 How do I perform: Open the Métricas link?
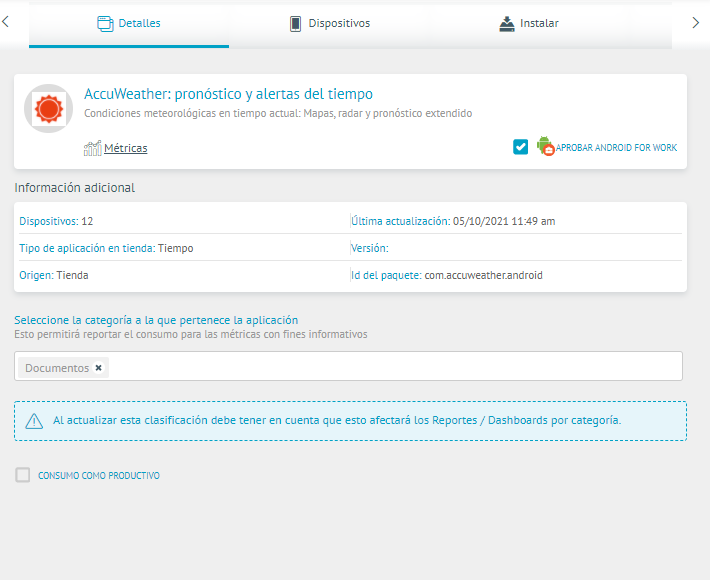pyautogui.click(x=125, y=148)
